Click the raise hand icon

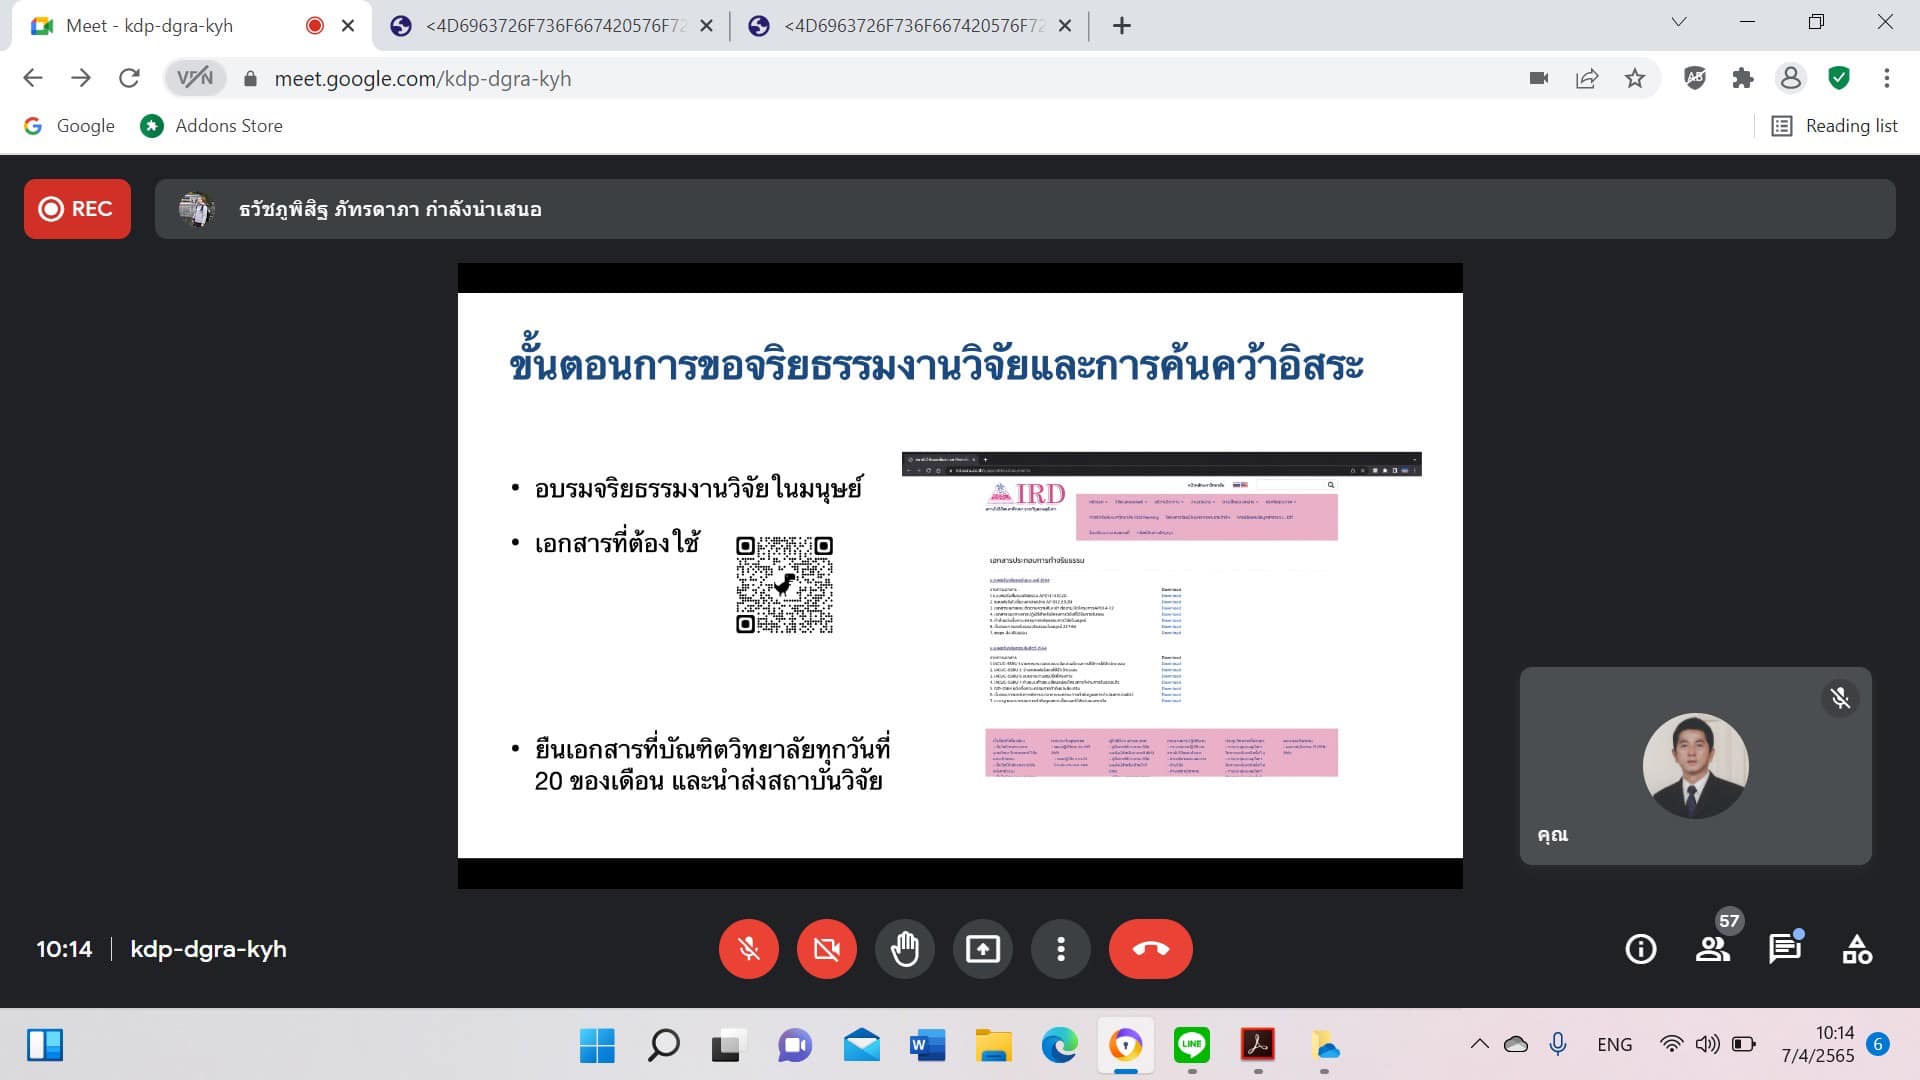[905, 948]
